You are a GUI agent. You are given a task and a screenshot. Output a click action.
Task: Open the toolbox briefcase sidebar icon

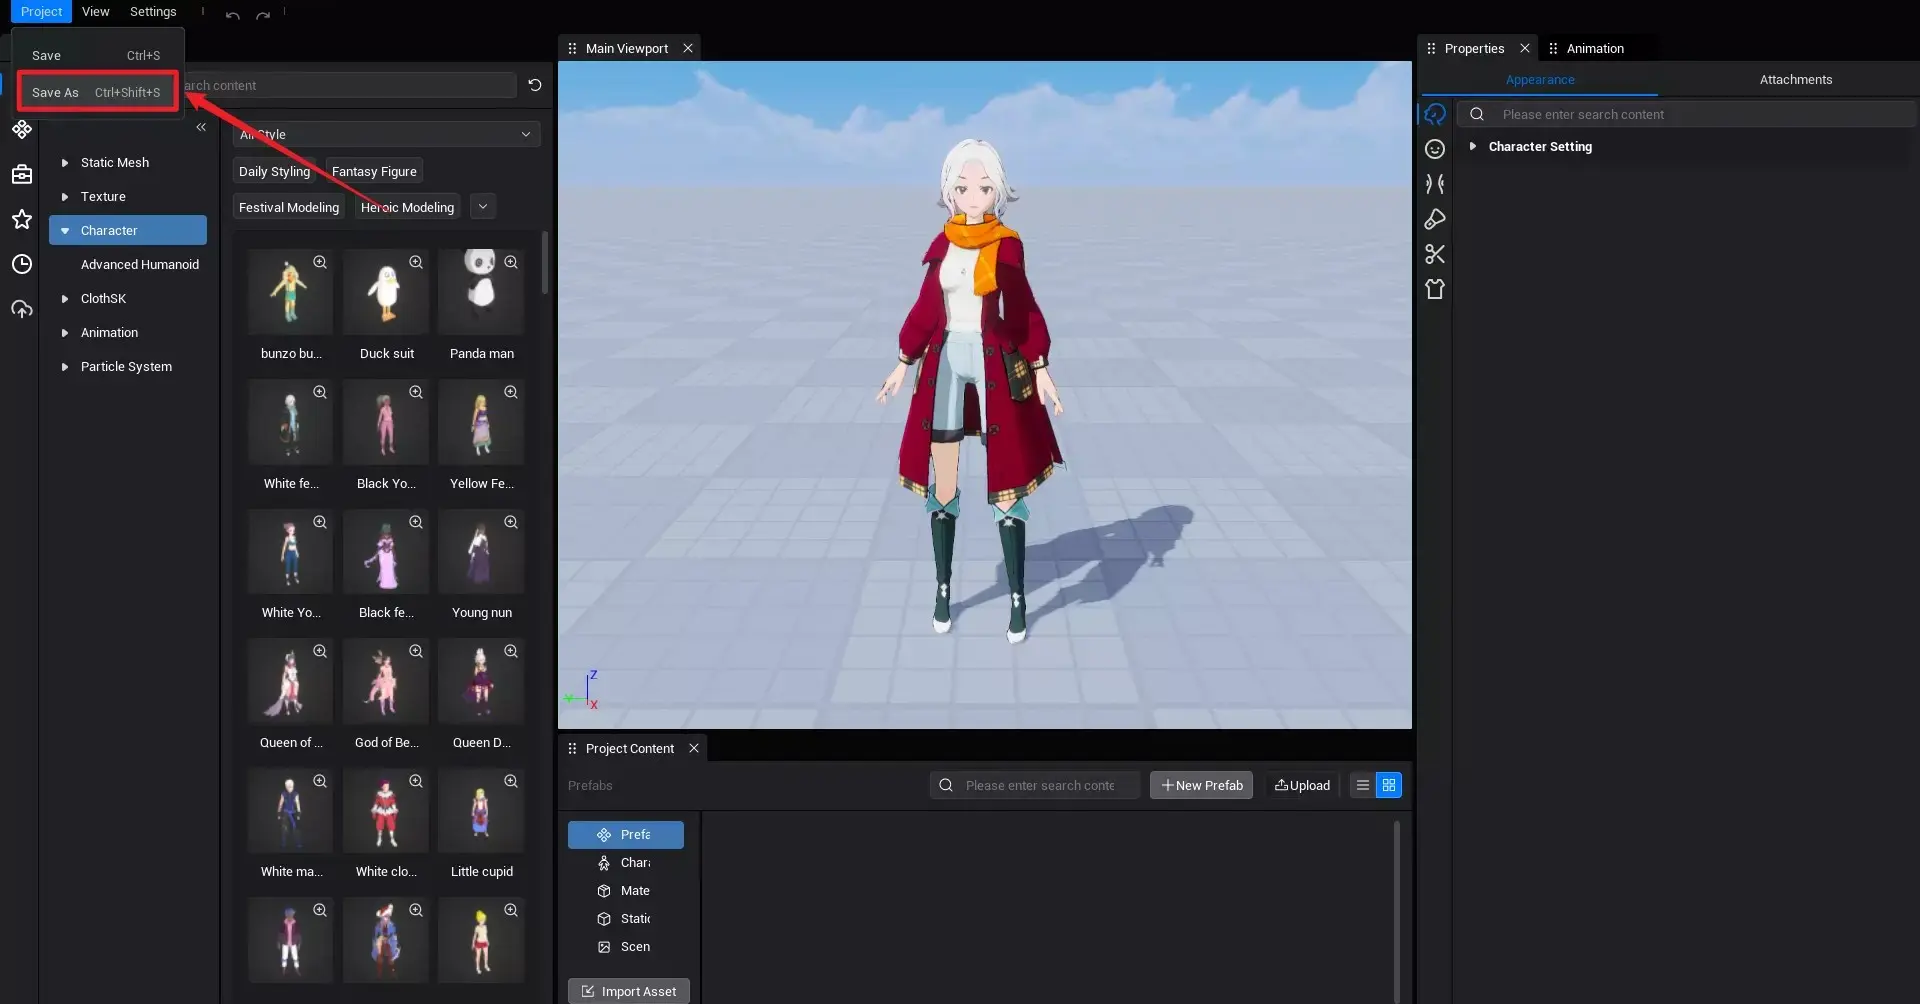tap(22, 174)
